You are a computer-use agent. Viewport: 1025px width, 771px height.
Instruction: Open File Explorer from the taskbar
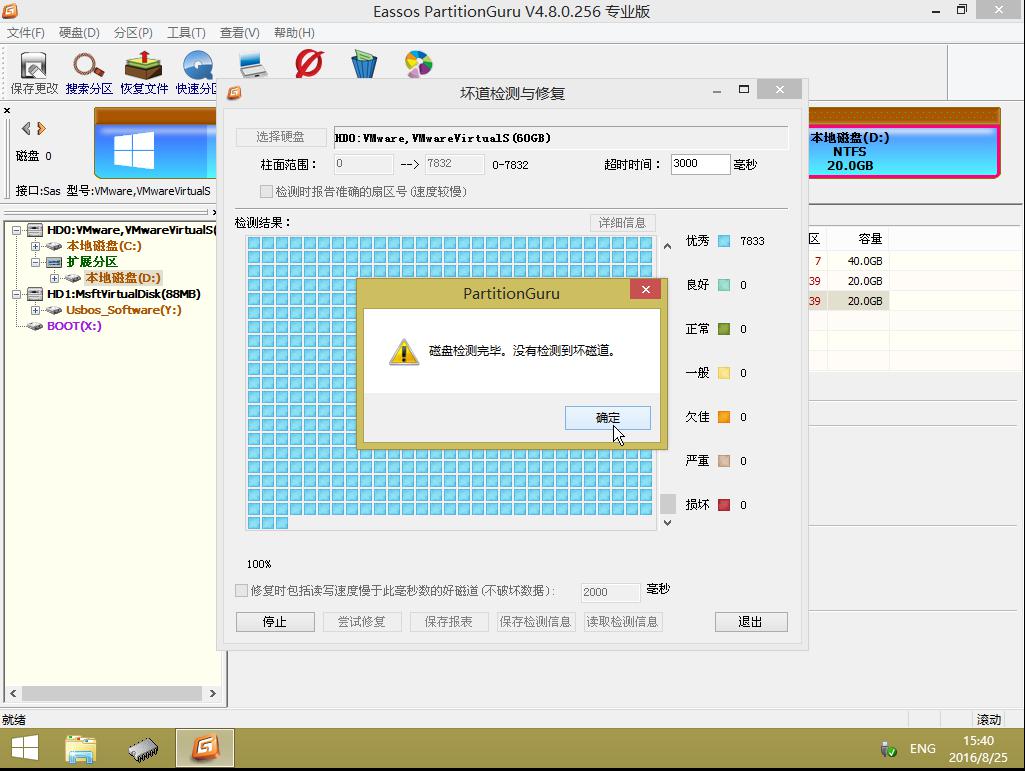tap(81, 749)
